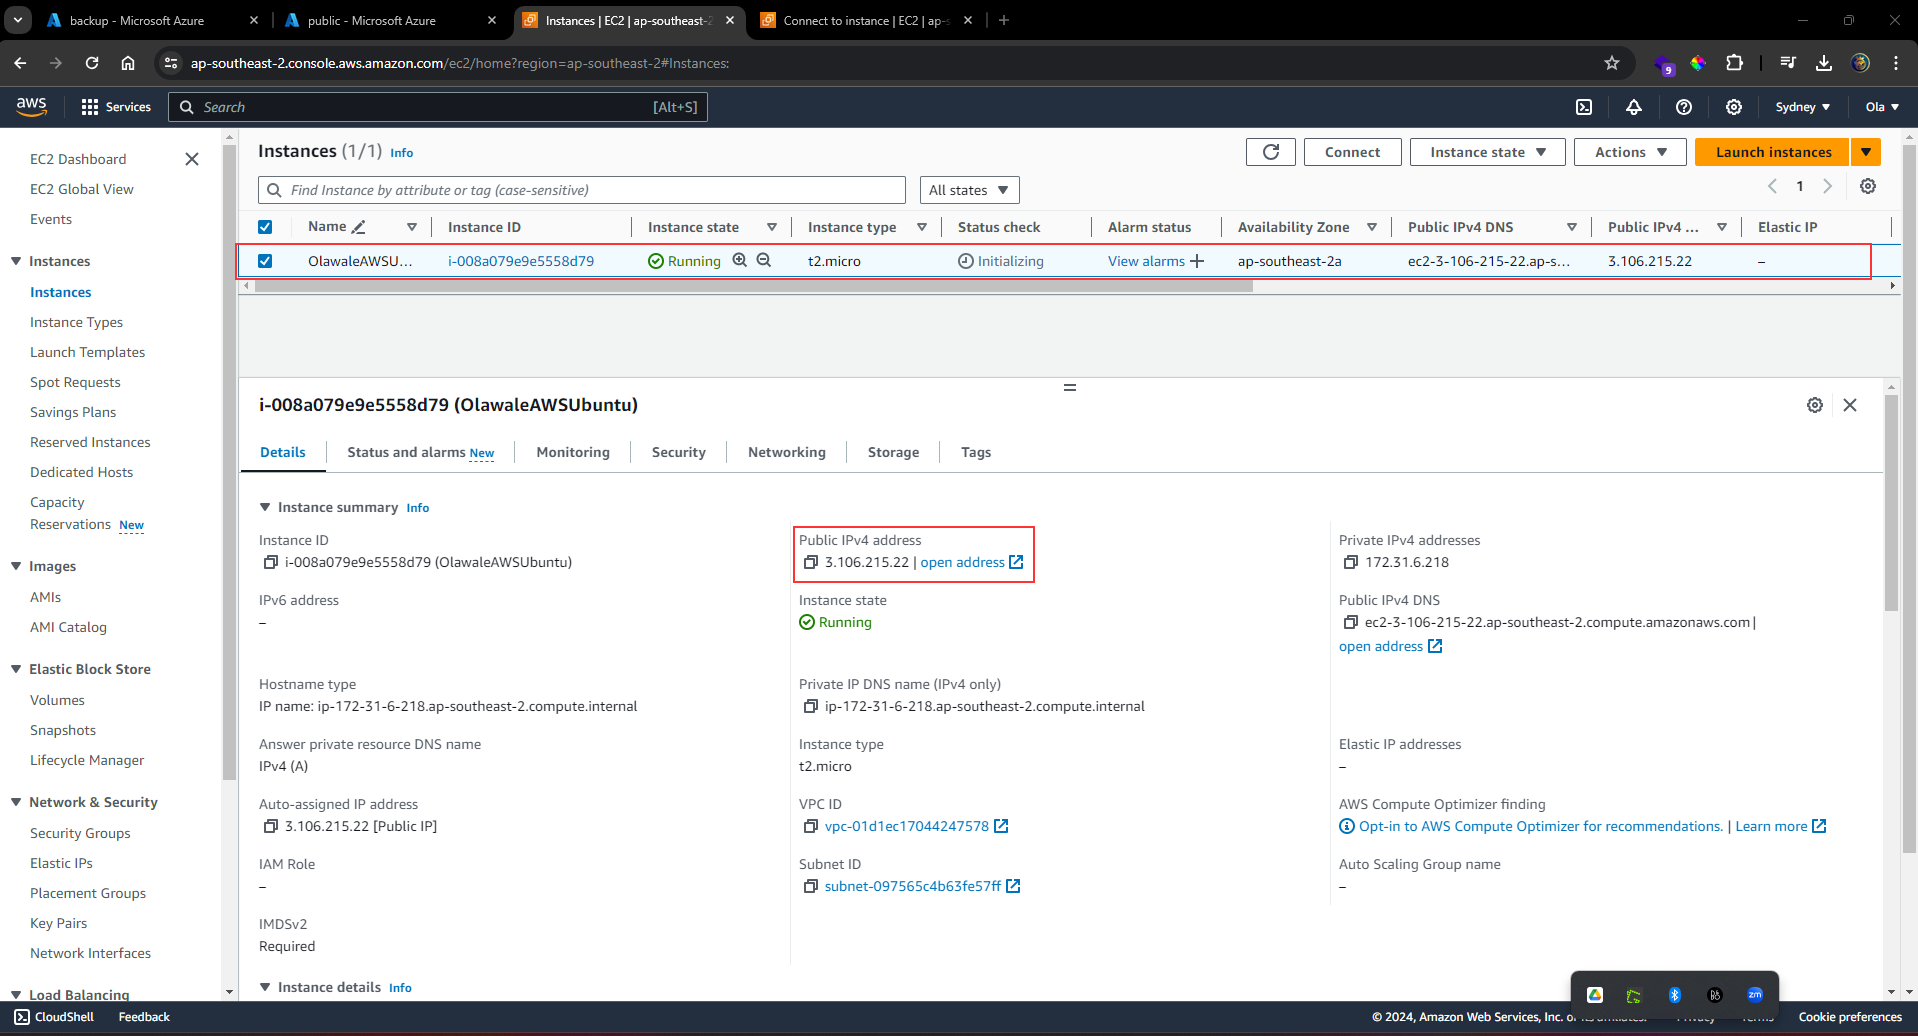Add alarm with the plus icon
The image size is (1918, 1036).
(1197, 261)
